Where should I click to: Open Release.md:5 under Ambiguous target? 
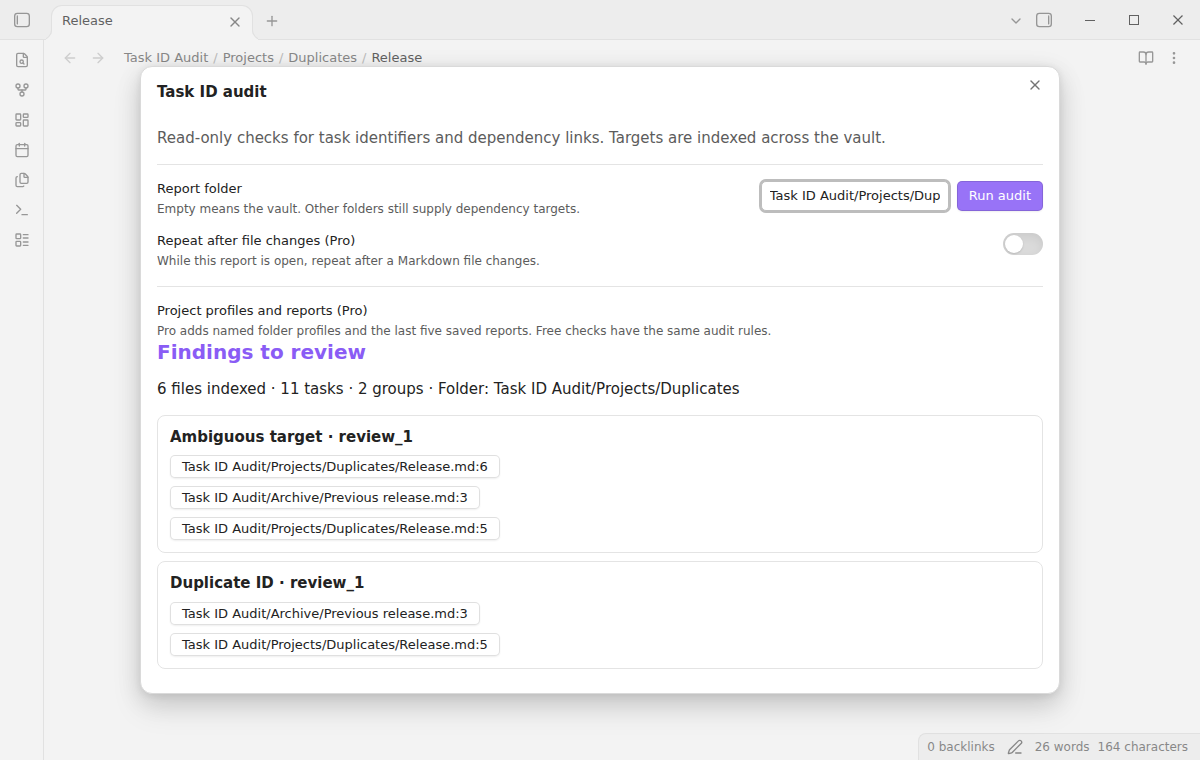tap(335, 529)
